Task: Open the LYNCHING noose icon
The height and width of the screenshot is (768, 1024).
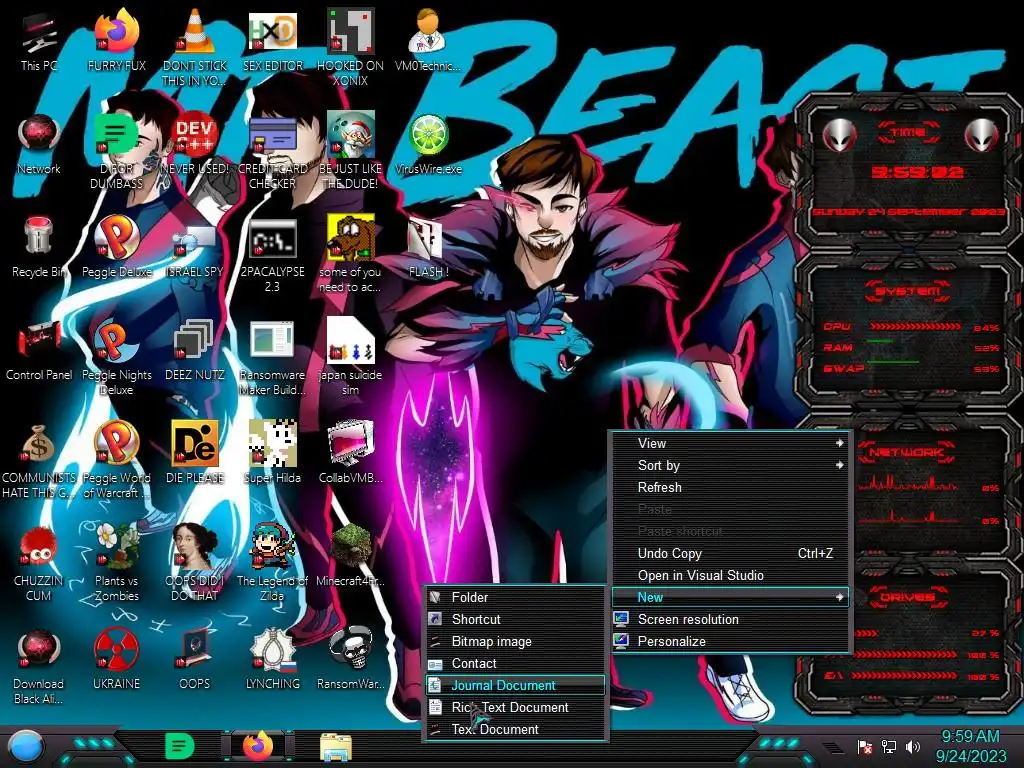Action: coord(273,660)
